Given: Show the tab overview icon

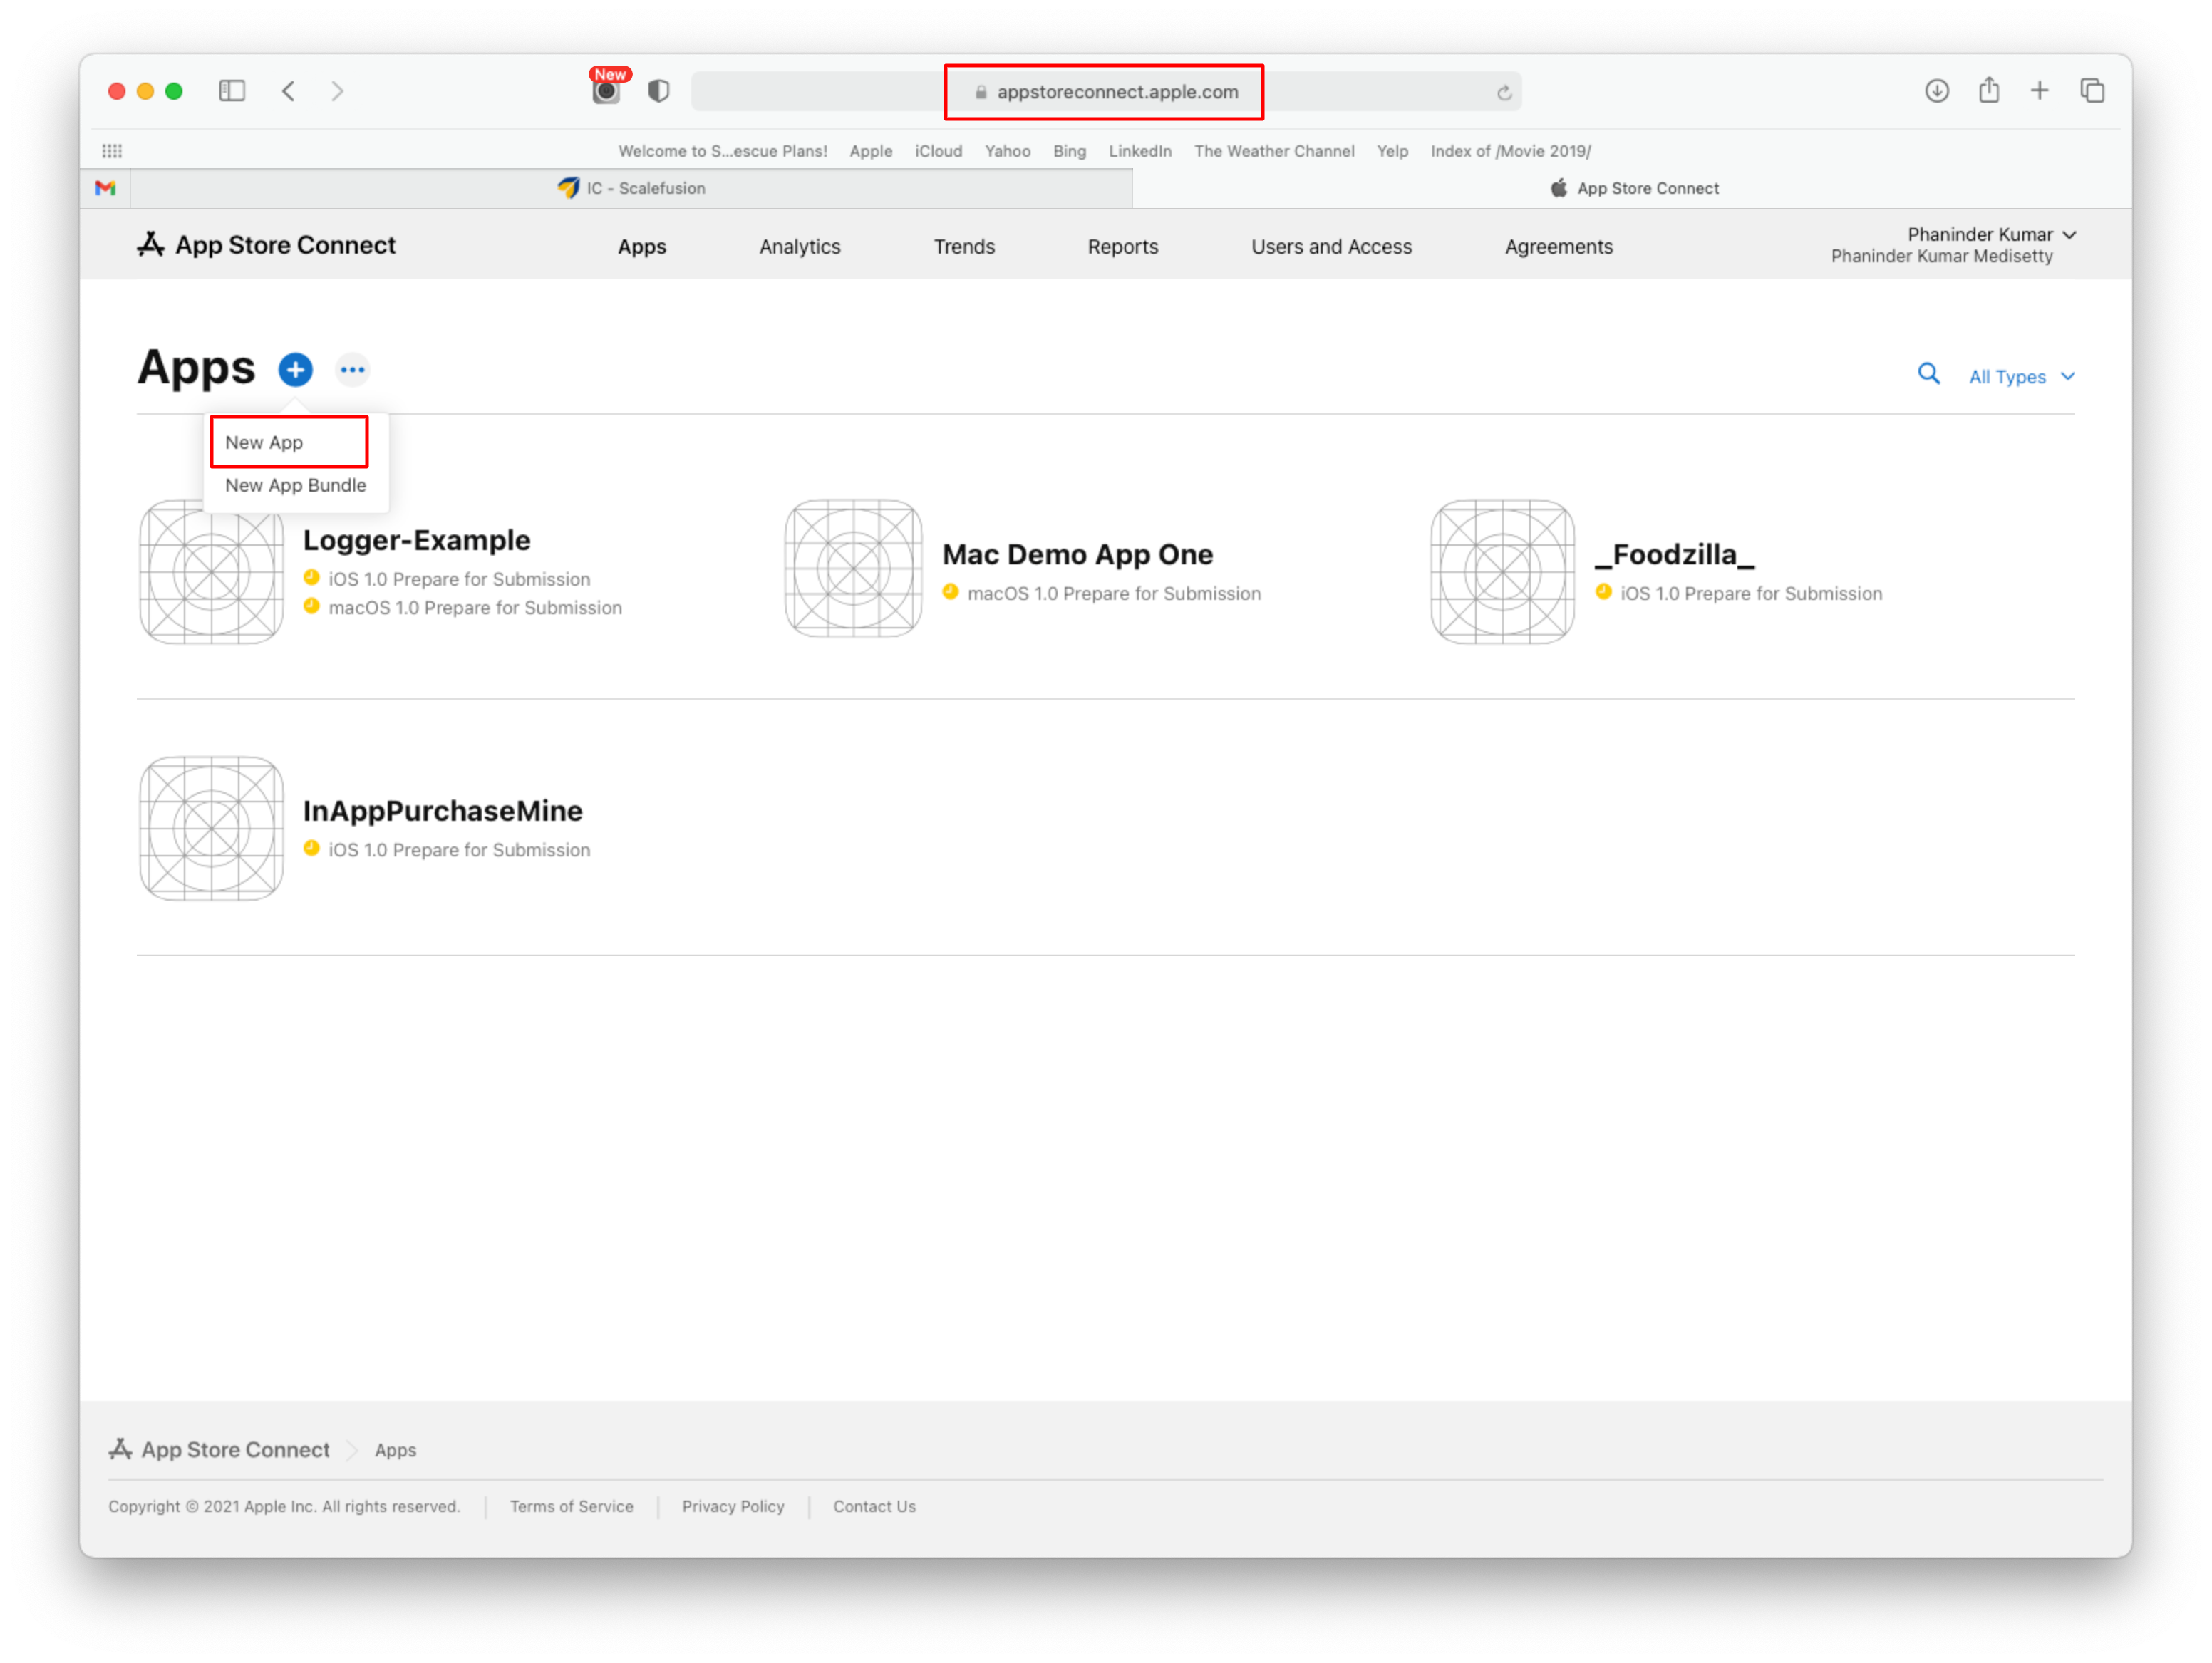Looking at the screenshot, I should 2092,91.
